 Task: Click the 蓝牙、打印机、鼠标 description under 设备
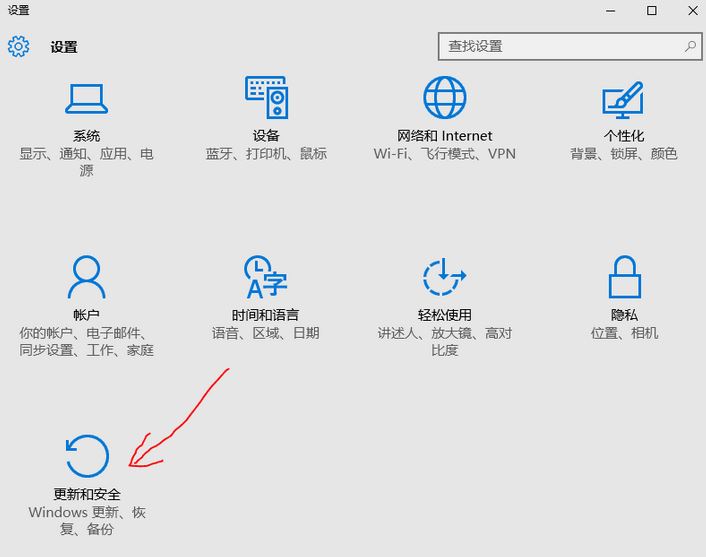(x=266, y=154)
